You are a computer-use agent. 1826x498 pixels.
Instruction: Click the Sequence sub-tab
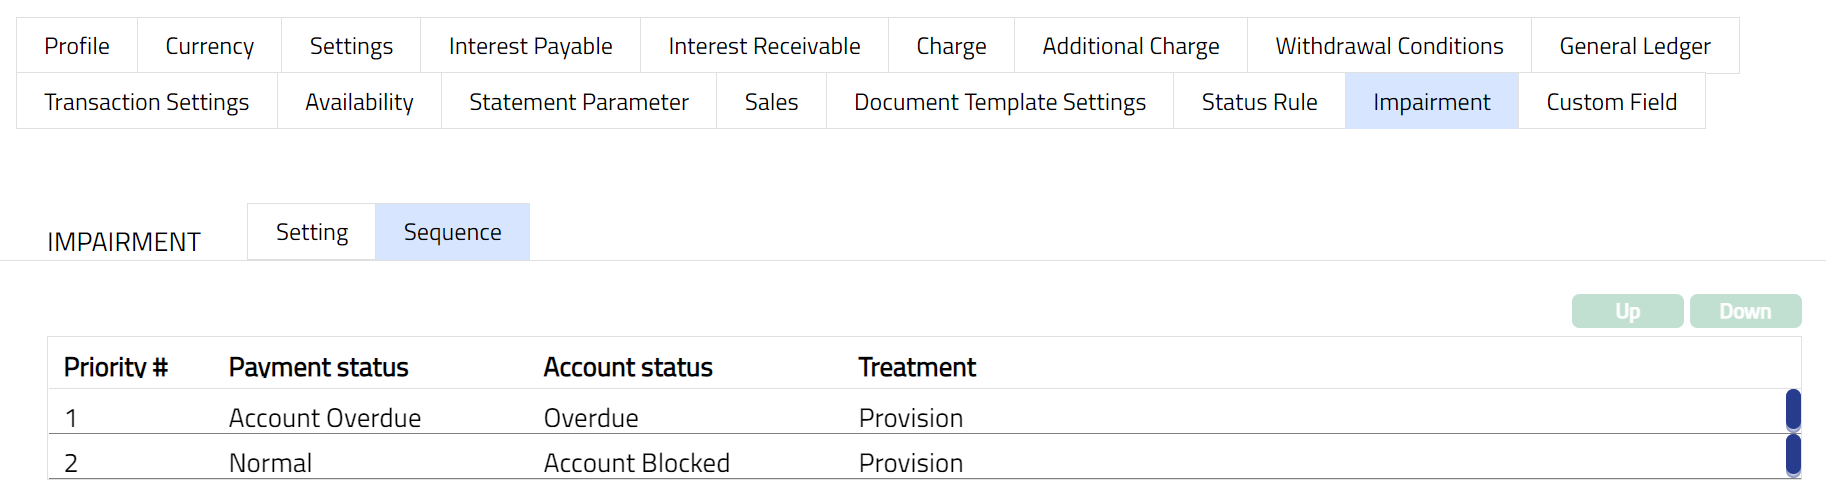point(452,232)
